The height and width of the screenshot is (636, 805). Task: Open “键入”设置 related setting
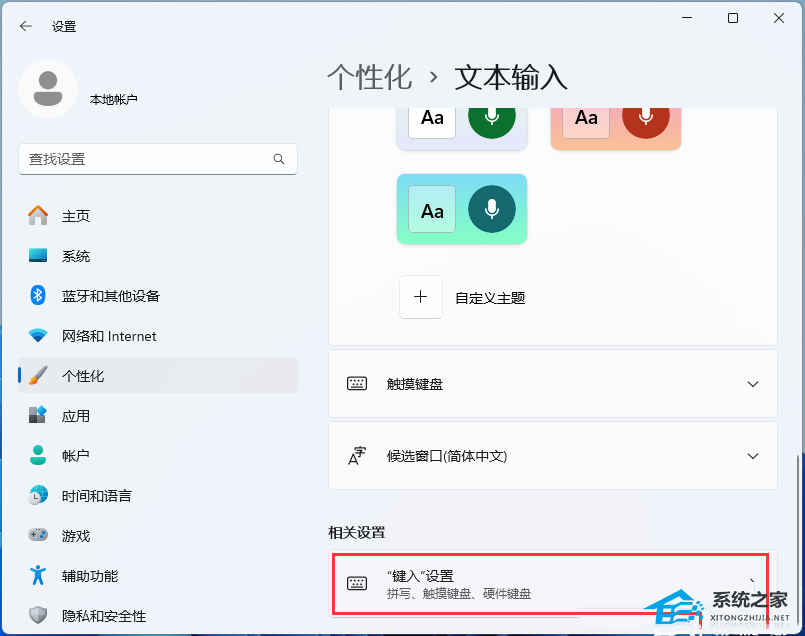click(552, 583)
